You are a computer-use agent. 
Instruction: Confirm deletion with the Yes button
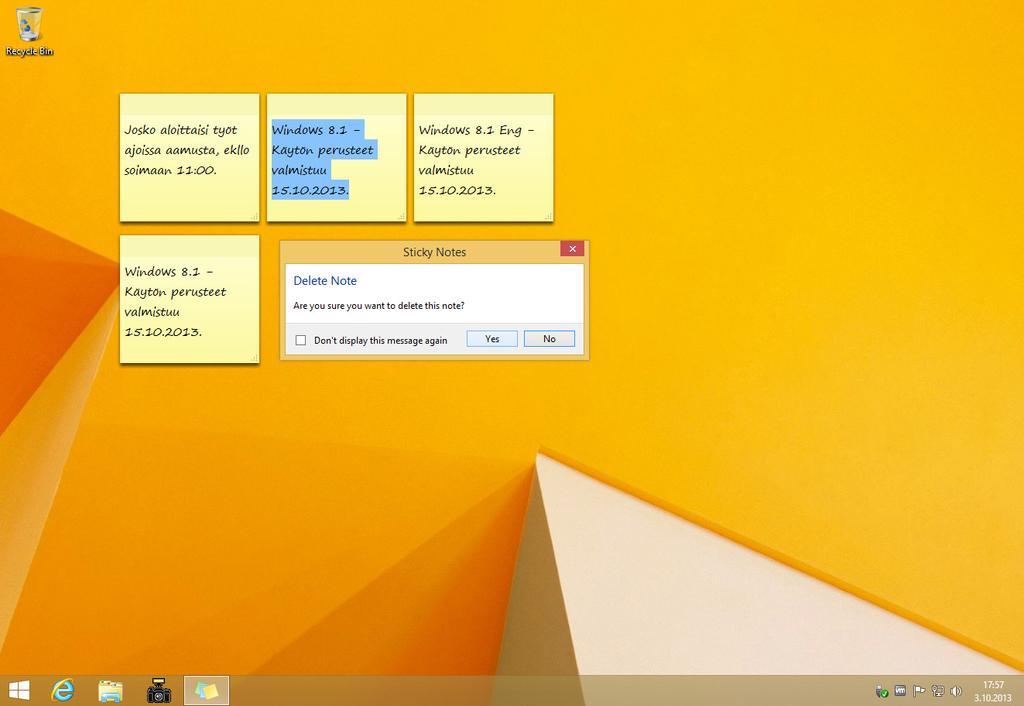[492, 339]
